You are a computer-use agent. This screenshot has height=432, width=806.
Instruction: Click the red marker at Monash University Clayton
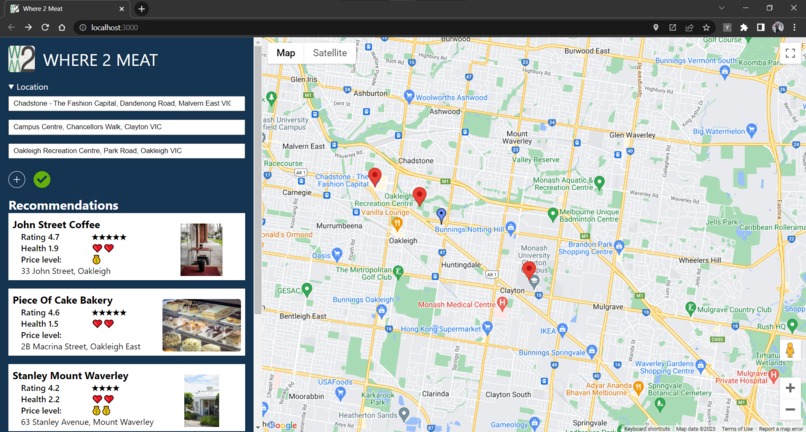pos(528,271)
